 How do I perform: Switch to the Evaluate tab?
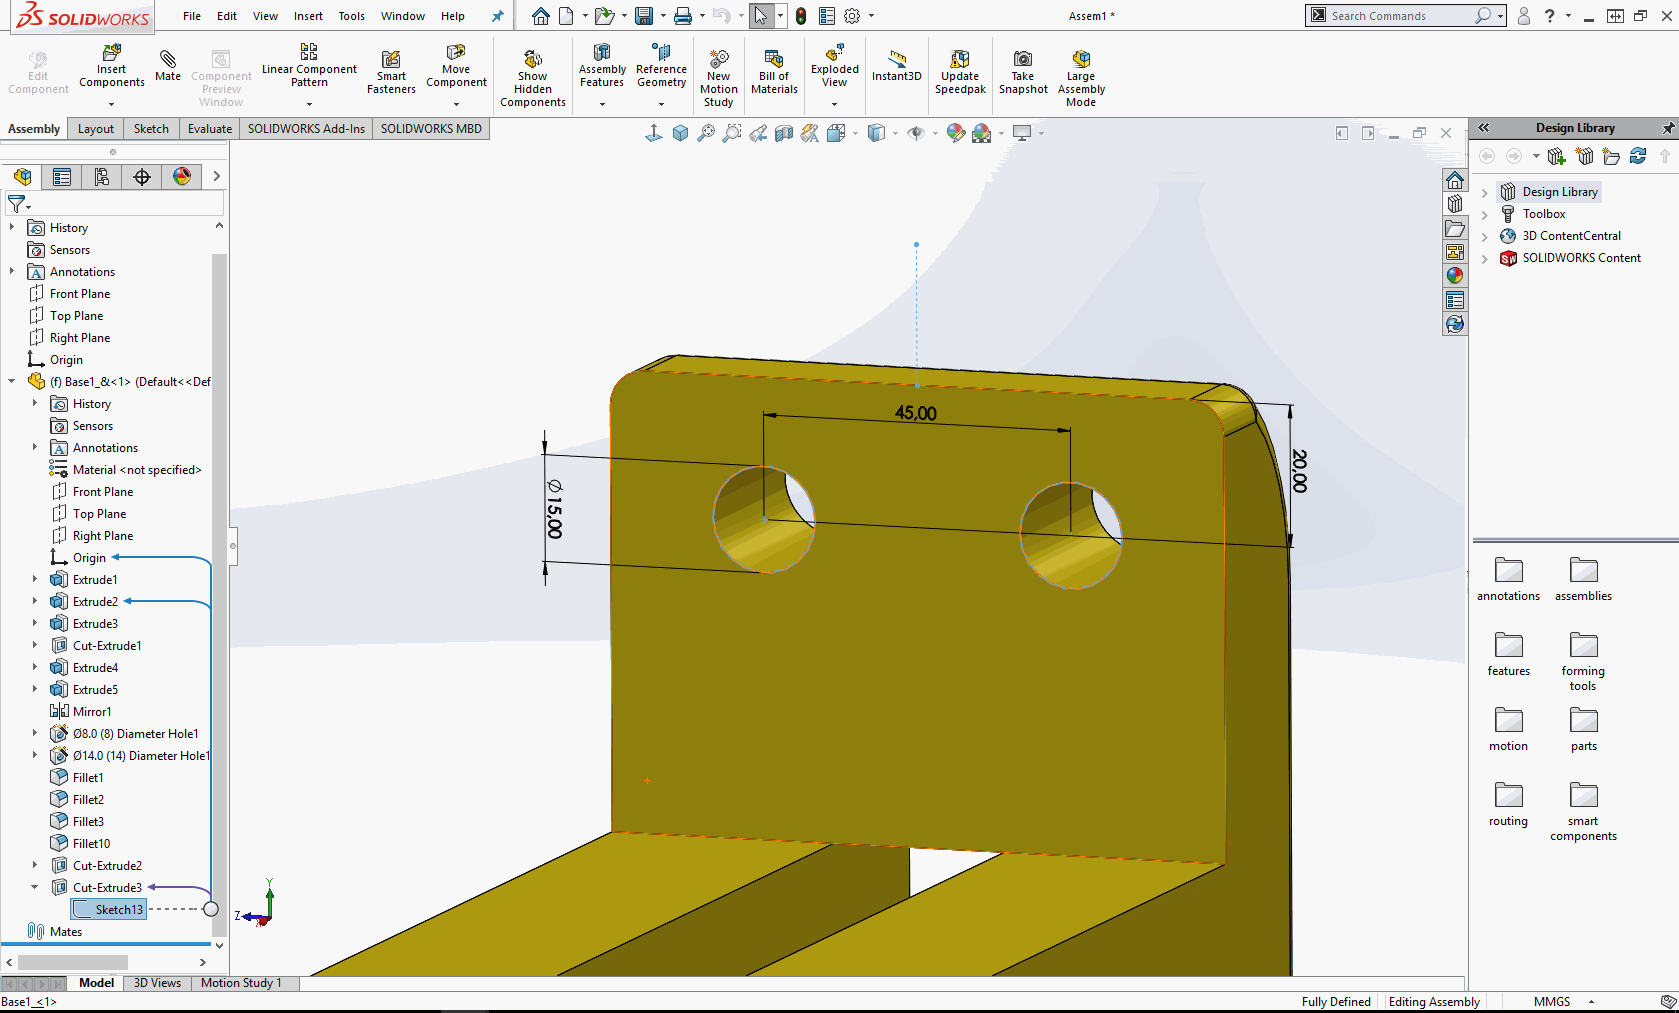coord(209,129)
